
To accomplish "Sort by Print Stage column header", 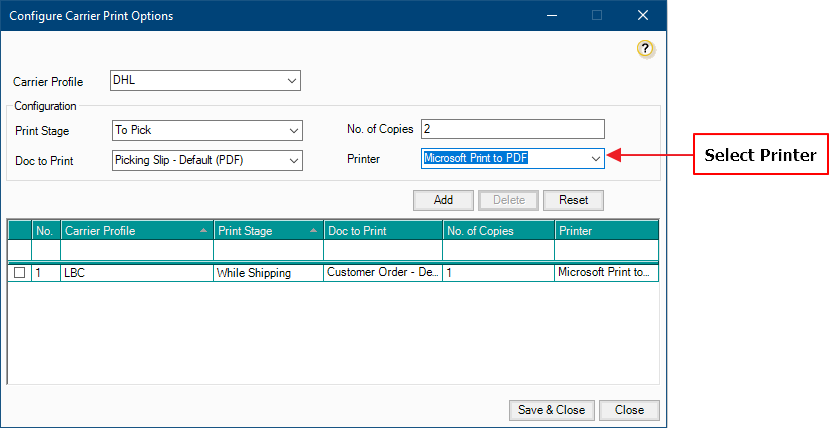I will pos(268,231).
